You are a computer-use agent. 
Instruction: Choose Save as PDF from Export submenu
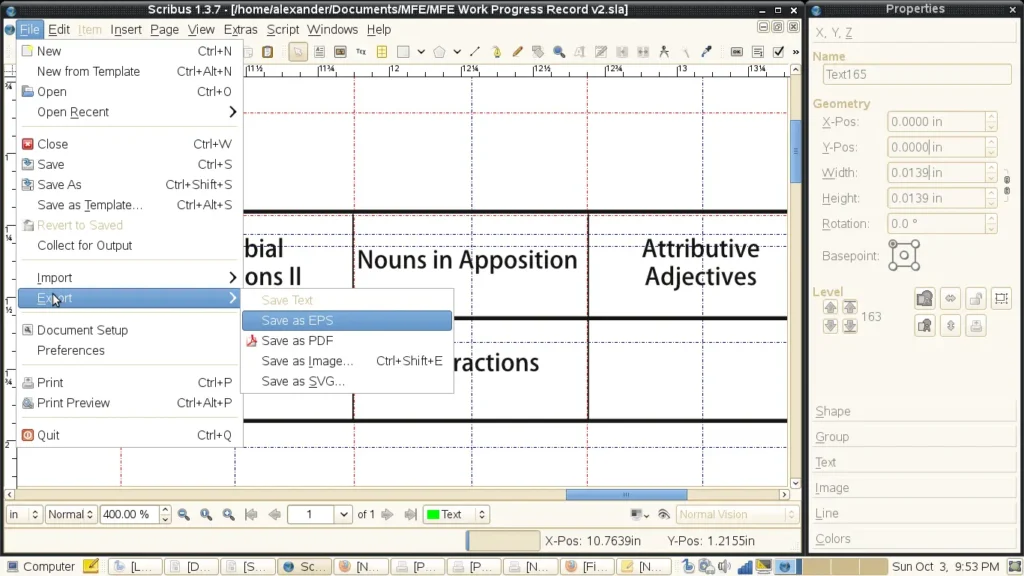pyautogui.click(x=297, y=341)
